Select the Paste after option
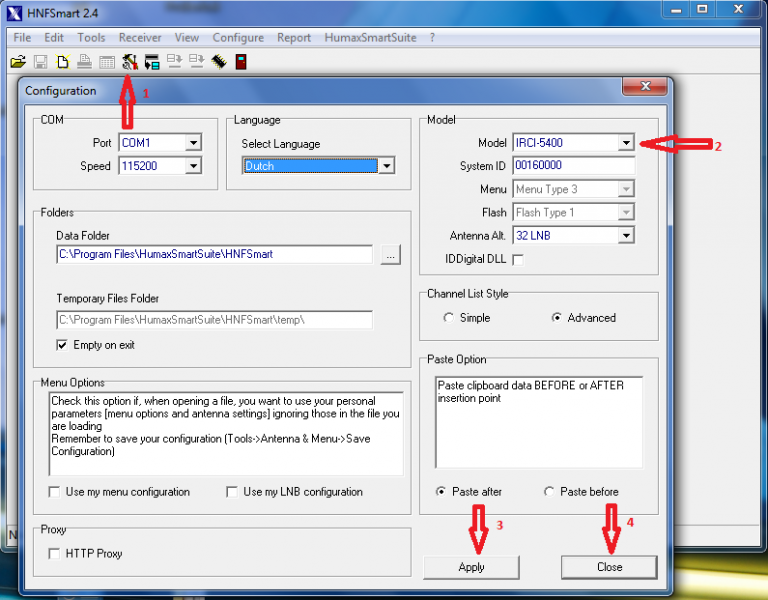768x600 pixels. (441, 491)
